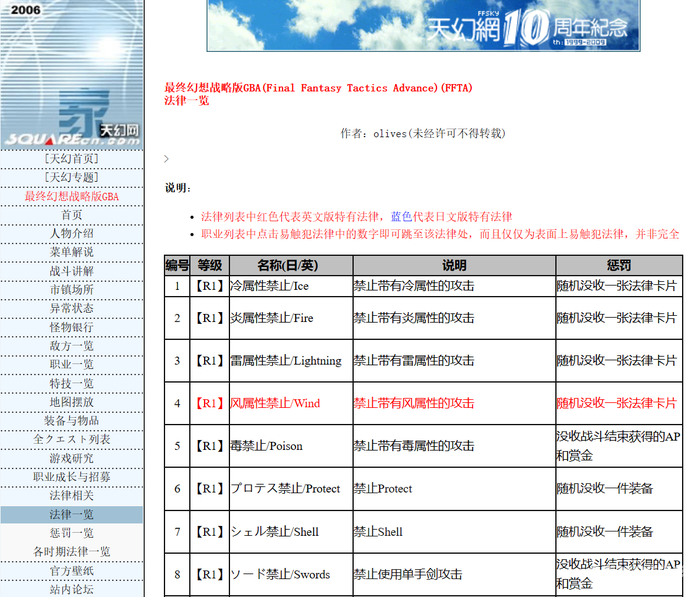The image size is (700, 597).
Task: Open 全クエスト列表 sidebar item
Action: pos(71,439)
